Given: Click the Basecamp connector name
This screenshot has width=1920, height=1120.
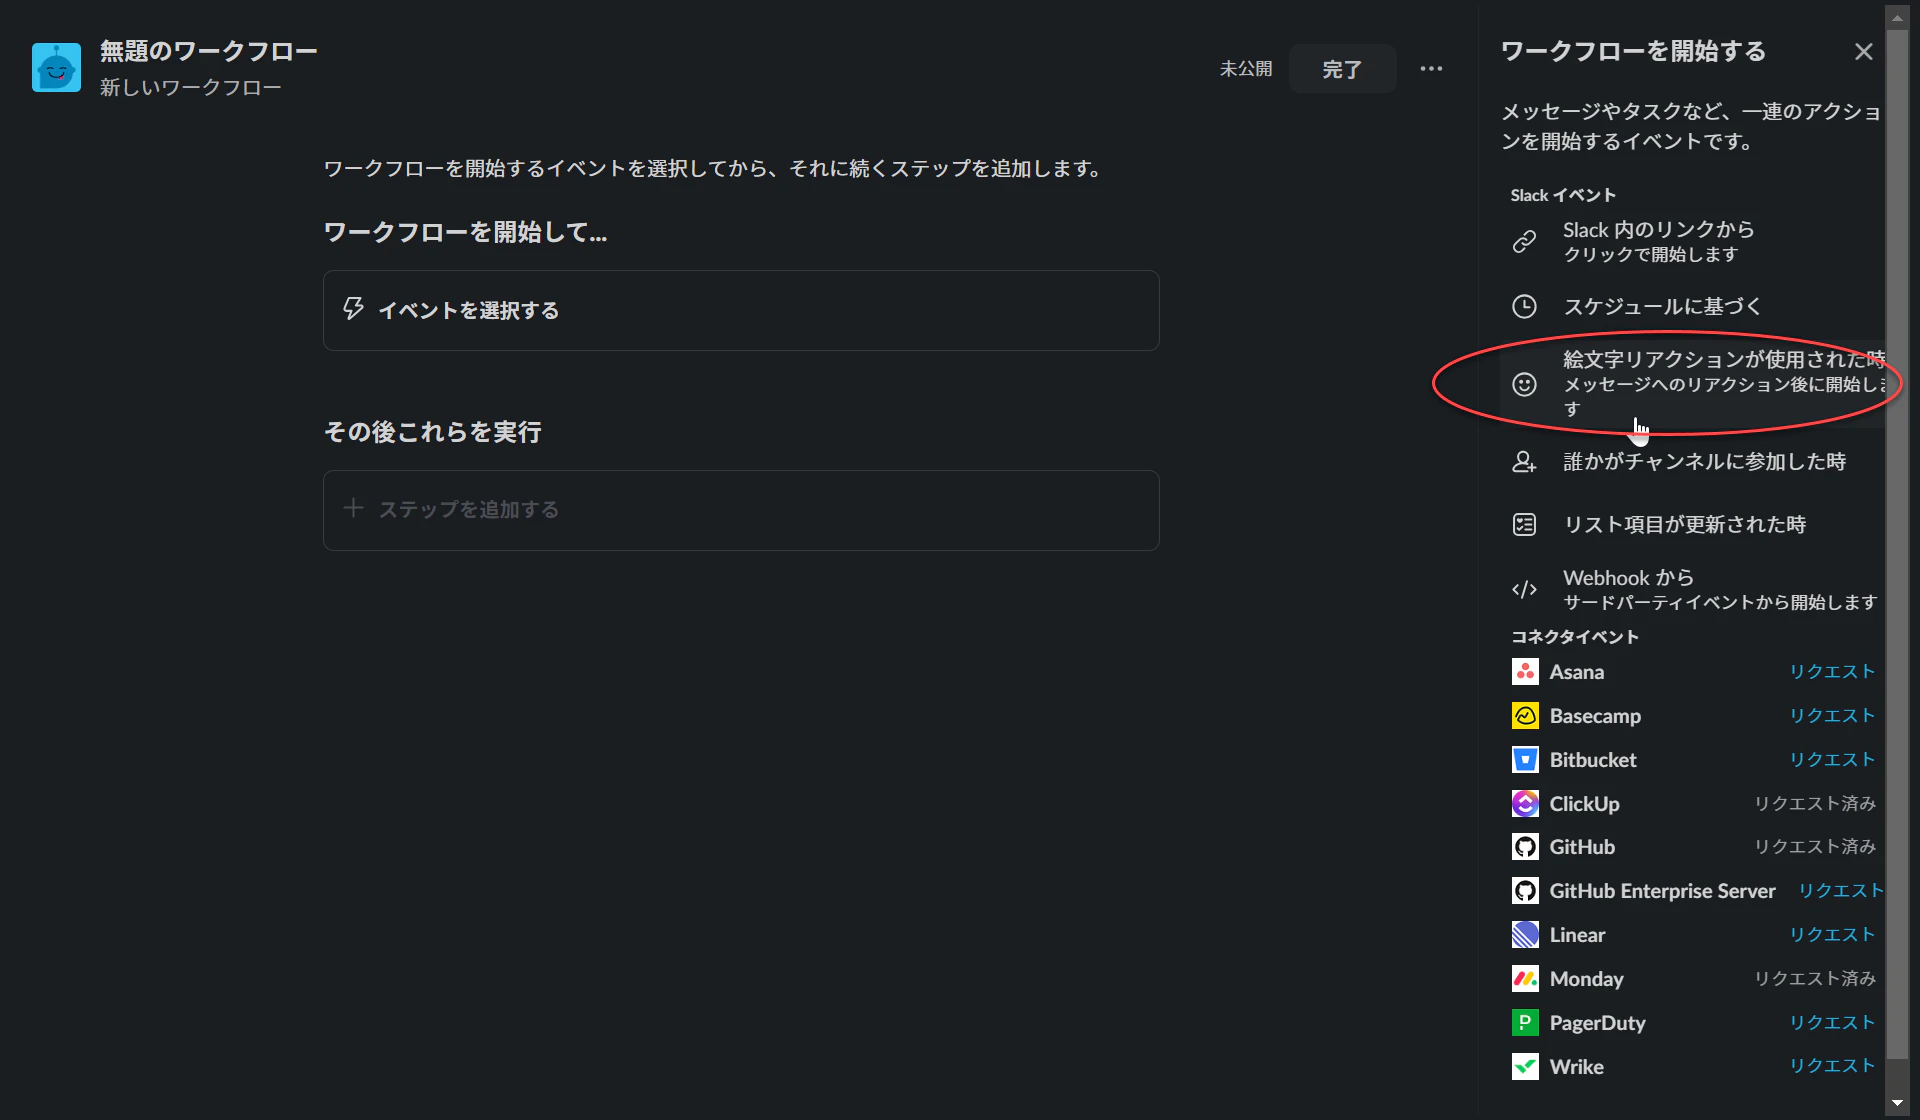Looking at the screenshot, I should [x=1595, y=716].
